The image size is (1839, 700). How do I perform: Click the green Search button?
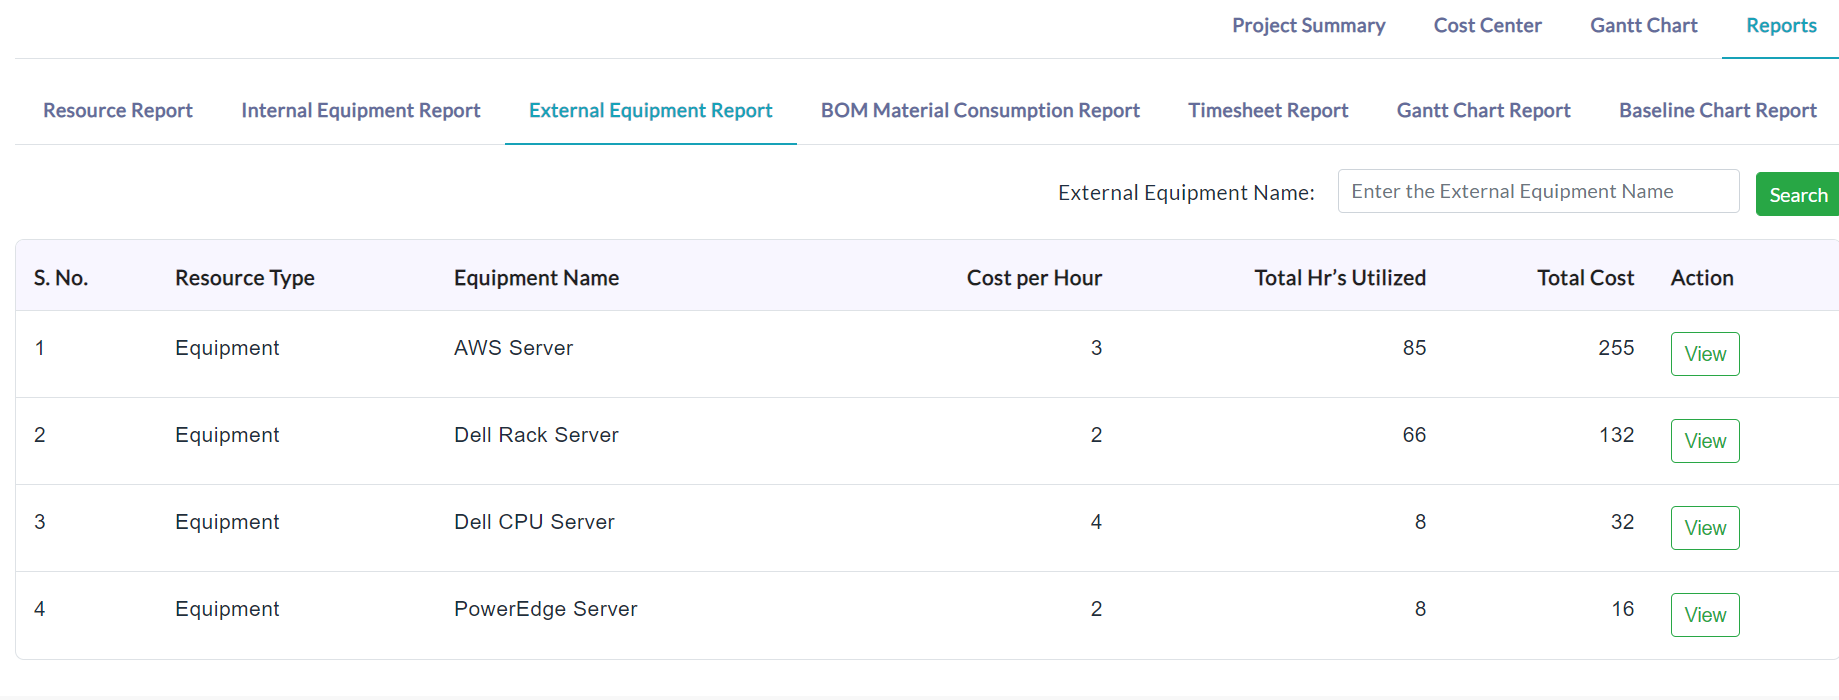click(x=1798, y=195)
